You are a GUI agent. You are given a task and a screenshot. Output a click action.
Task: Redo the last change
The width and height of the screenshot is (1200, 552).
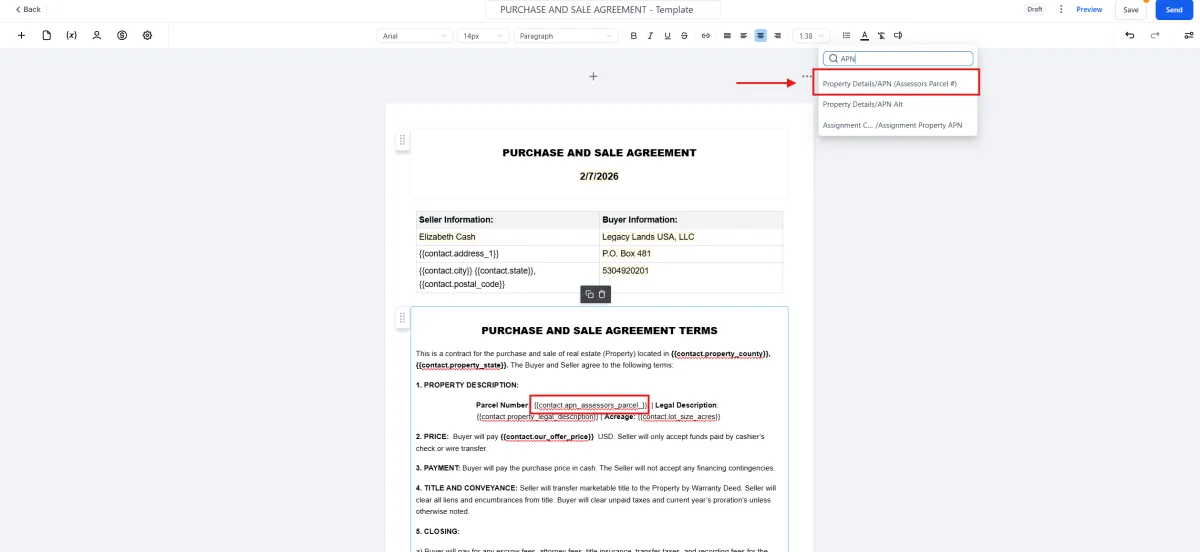click(x=1155, y=35)
